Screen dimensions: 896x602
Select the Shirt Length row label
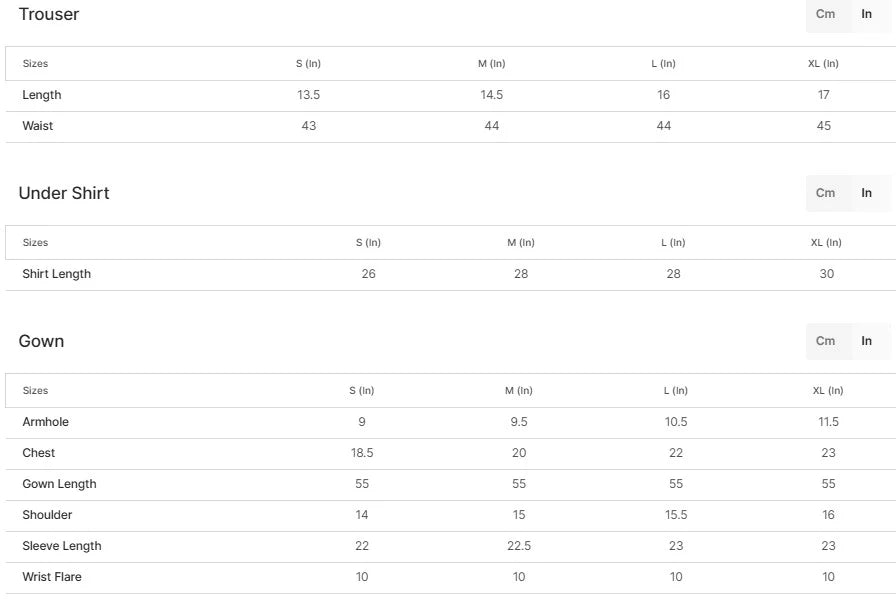[56, 274]
